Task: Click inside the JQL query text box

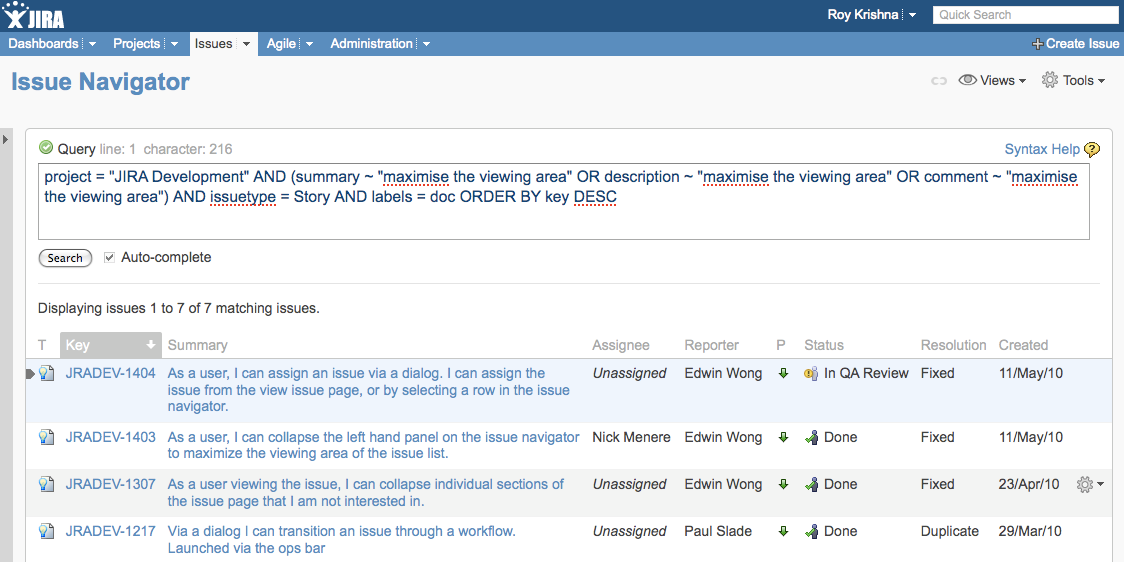Action: [563, 201]
